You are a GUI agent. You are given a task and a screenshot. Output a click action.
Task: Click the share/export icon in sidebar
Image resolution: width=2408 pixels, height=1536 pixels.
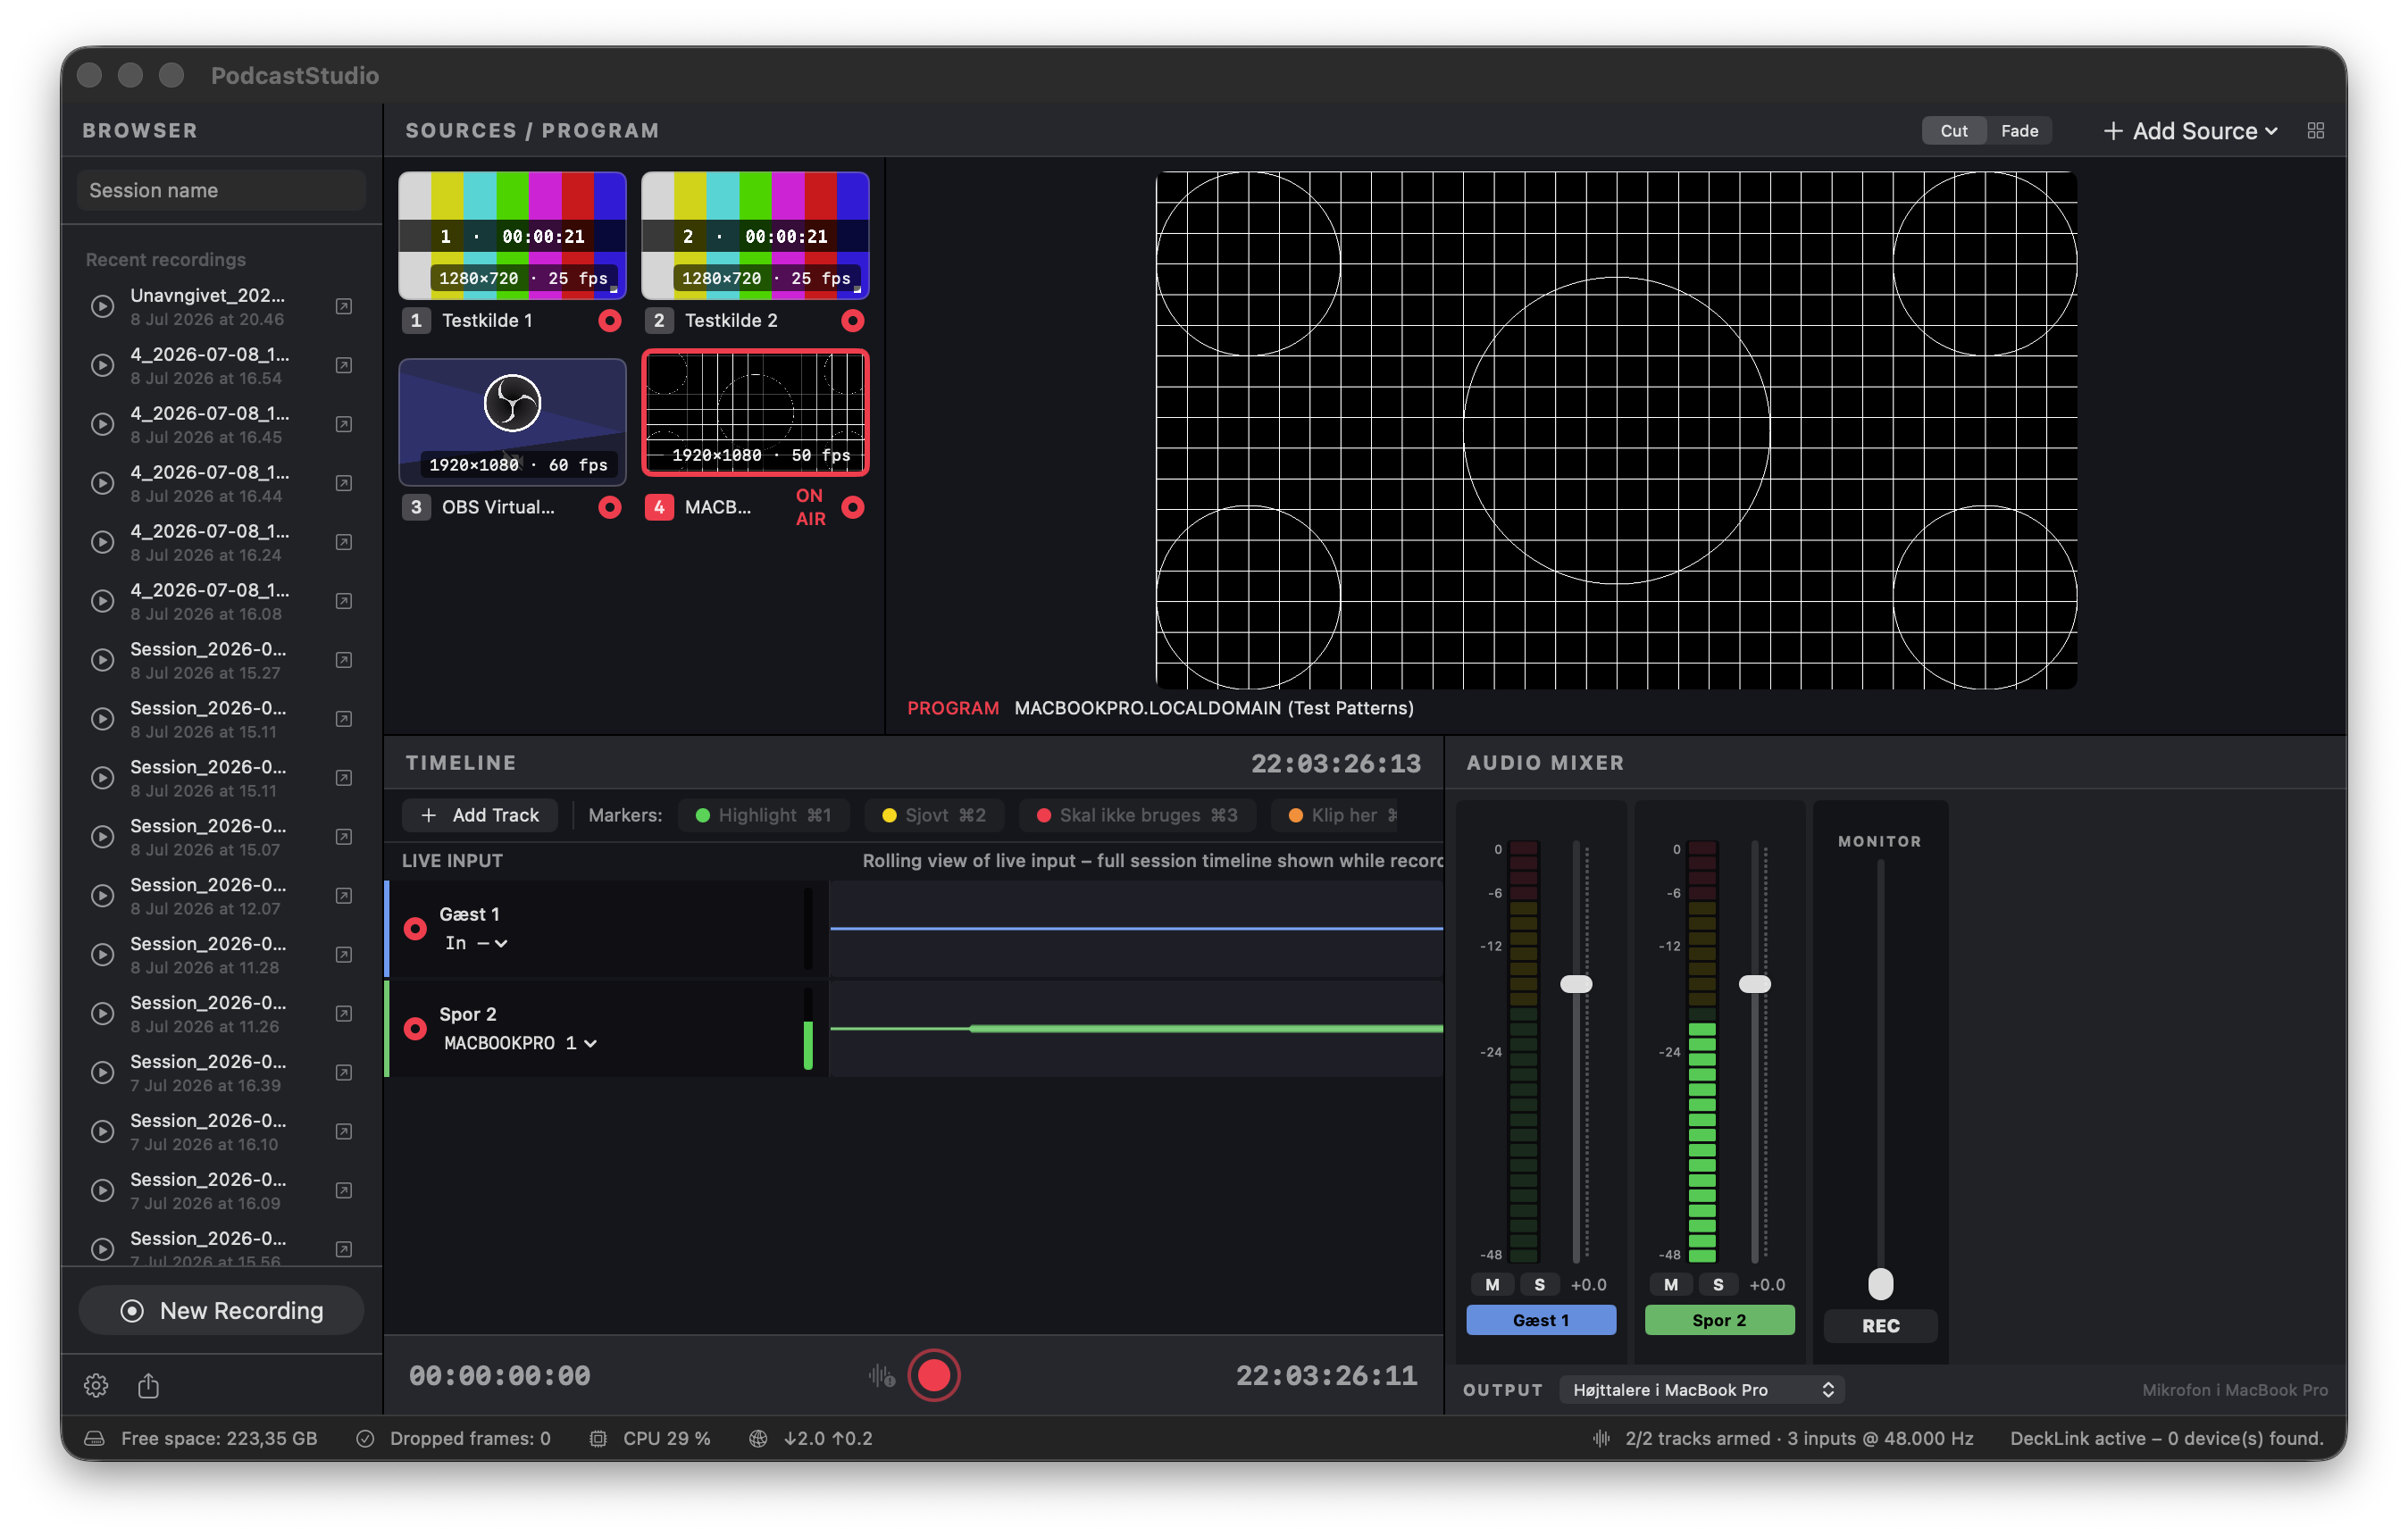(x=148, y=1385)
